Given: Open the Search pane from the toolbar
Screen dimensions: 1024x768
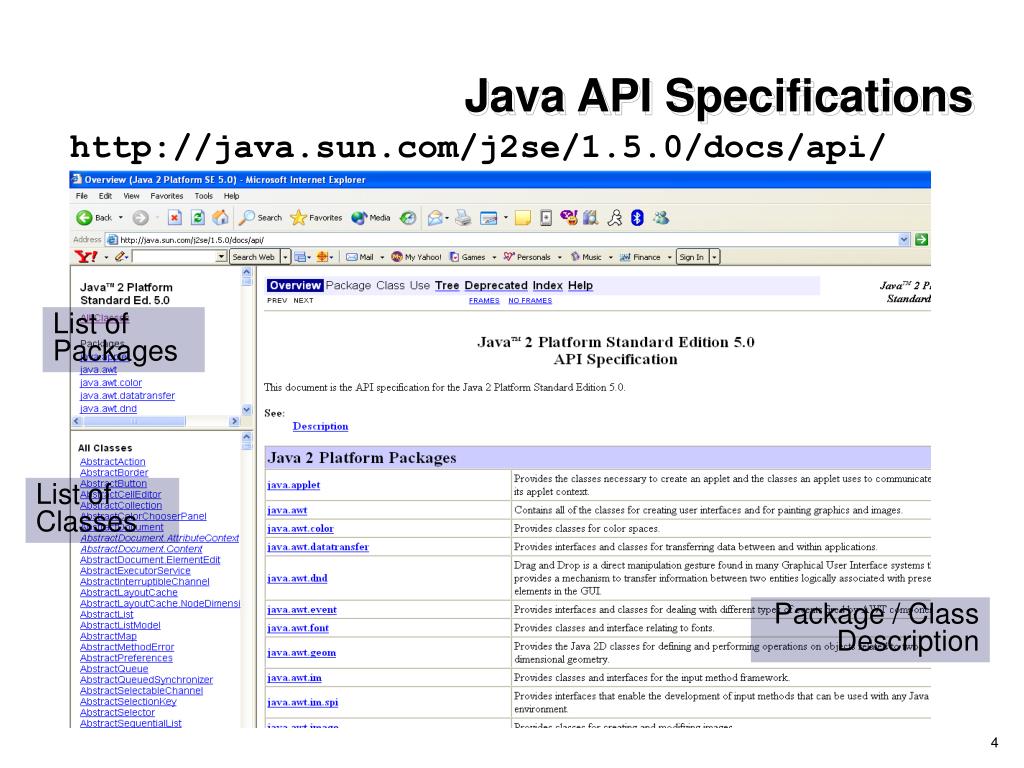Looking at the screenshot, I should [261, 218].
